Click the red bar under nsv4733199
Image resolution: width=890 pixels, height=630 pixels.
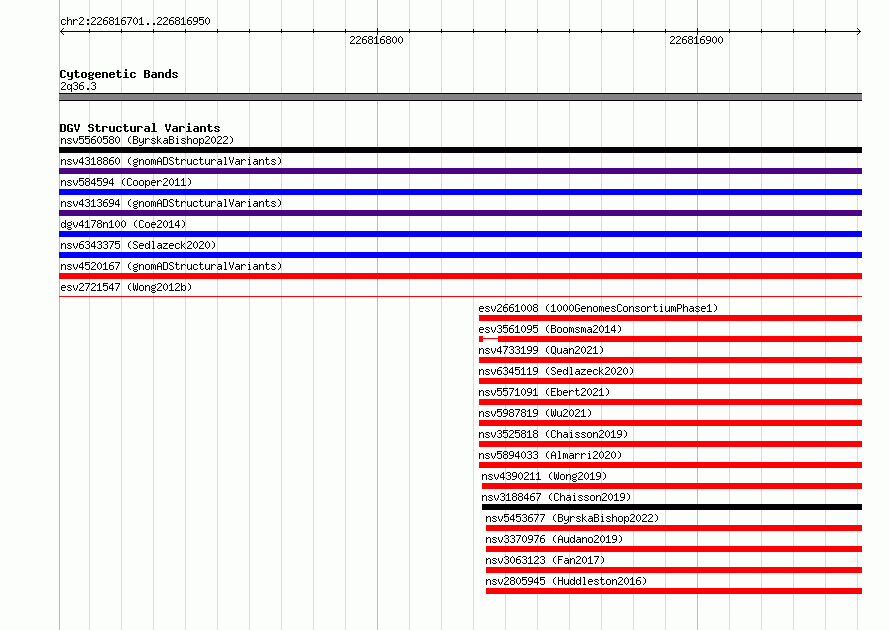coord(670,360)
